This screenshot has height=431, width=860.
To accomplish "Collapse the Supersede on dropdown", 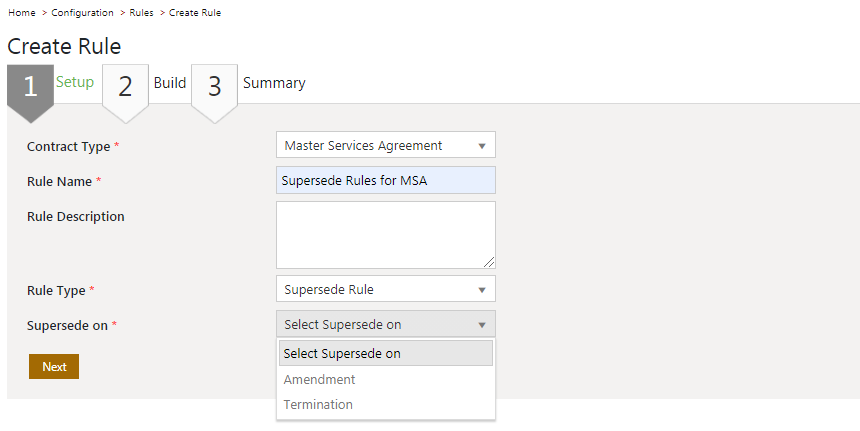I will 385,324.
